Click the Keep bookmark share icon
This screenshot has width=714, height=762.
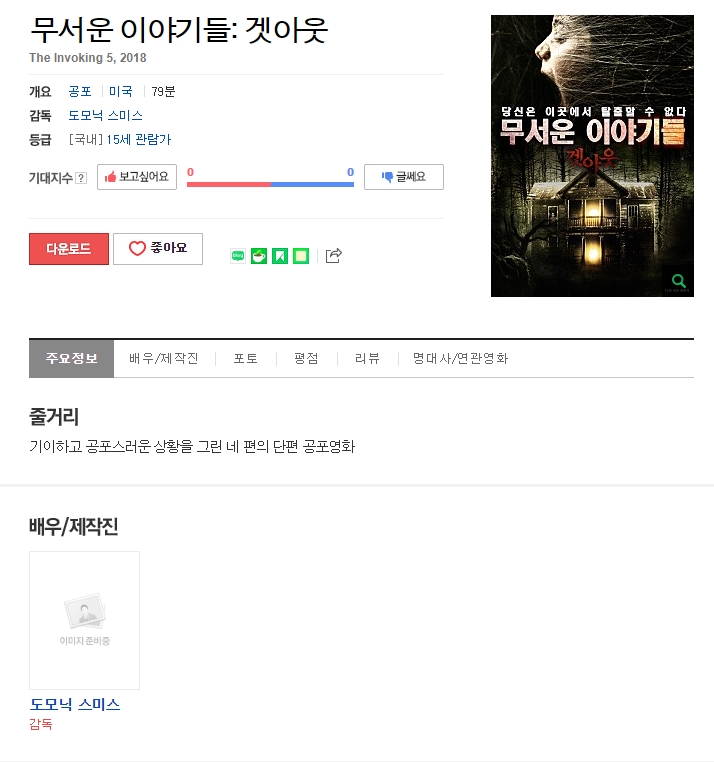click(x=280, y=256)
